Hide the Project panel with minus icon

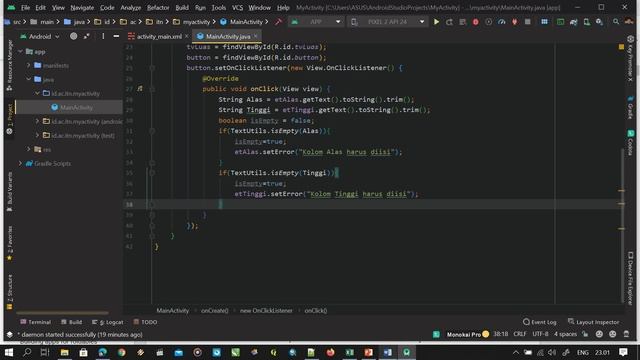pos(116,36)
